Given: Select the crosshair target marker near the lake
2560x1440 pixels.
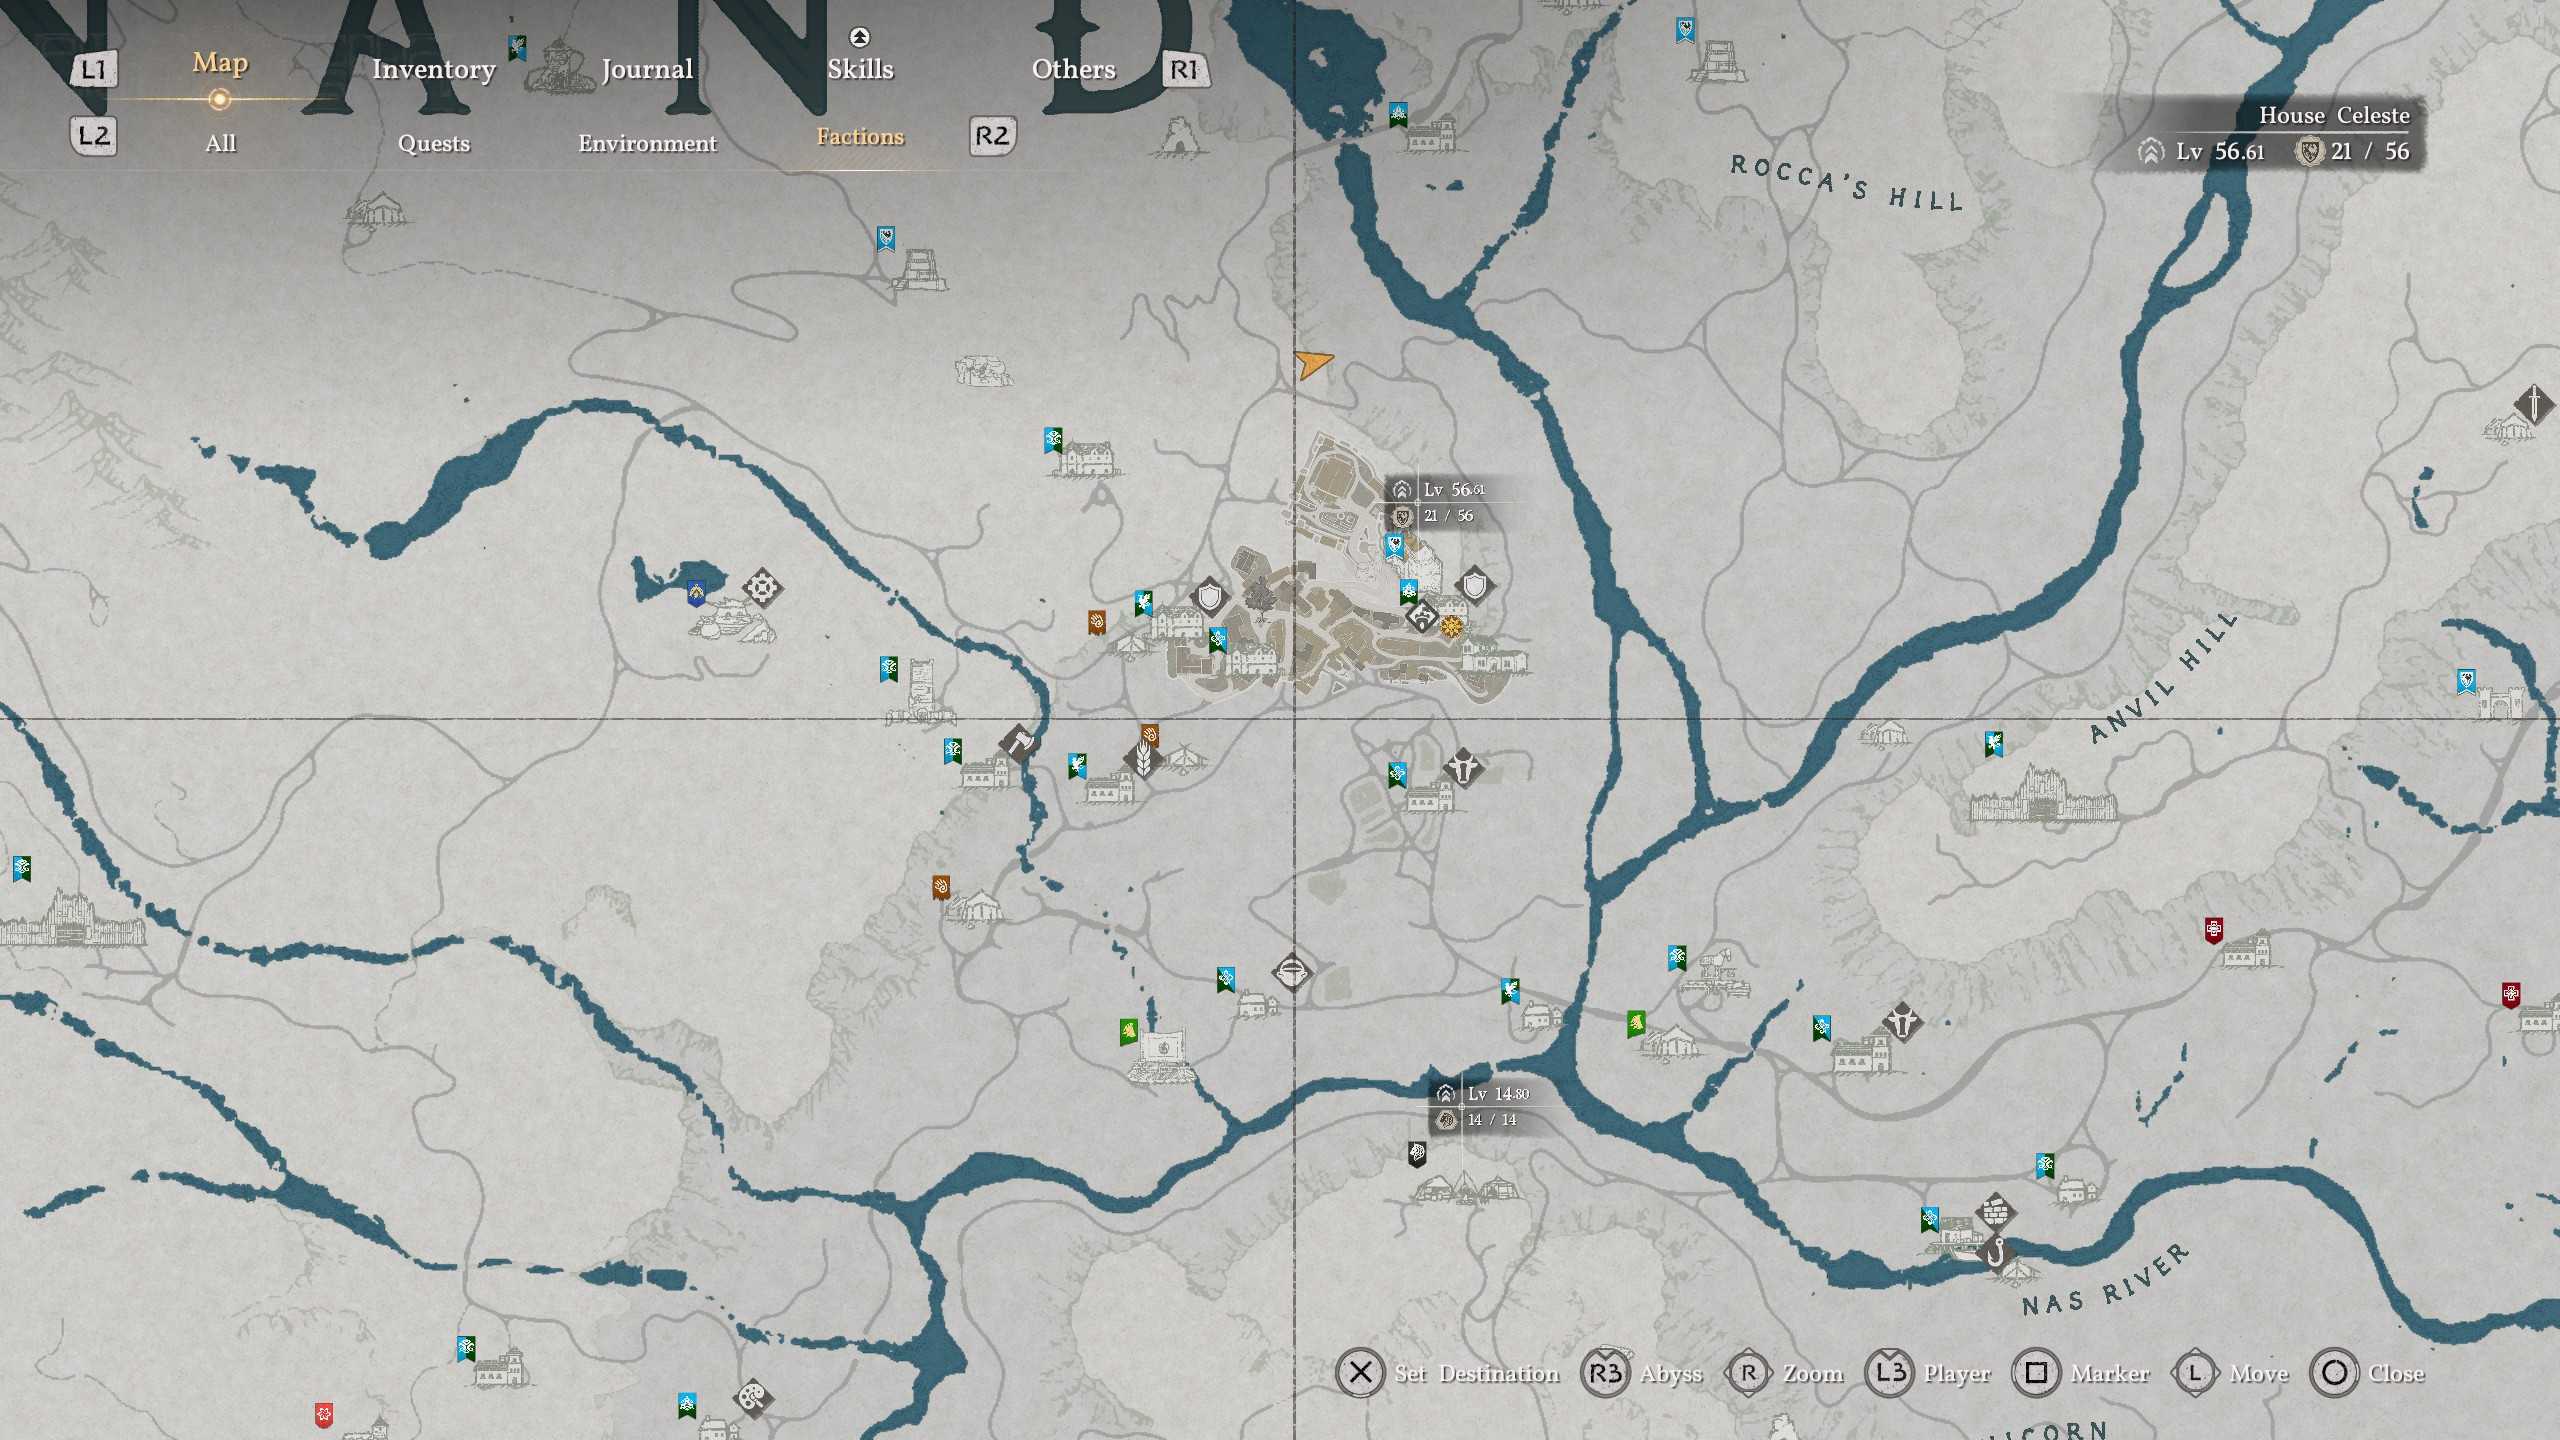Looking at the screenshot, I should point(763,587).
